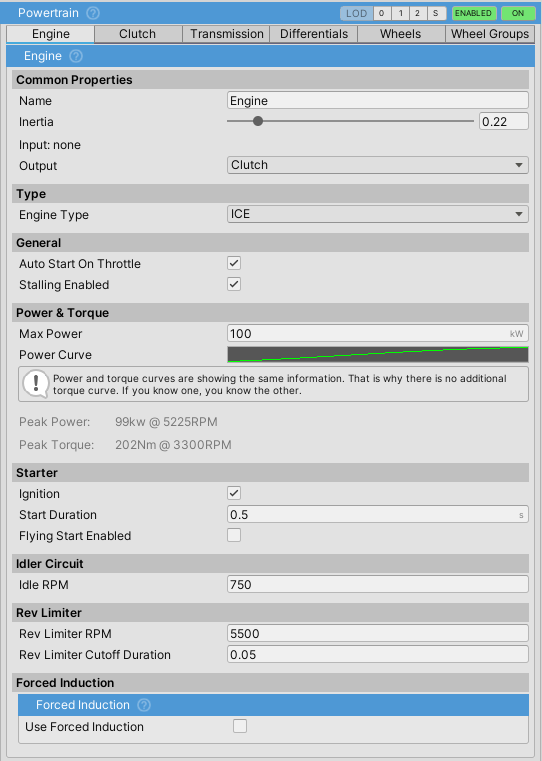Enable Flying Start checkbox
This screenshot has width=542, height=761.
pos(234,535)
